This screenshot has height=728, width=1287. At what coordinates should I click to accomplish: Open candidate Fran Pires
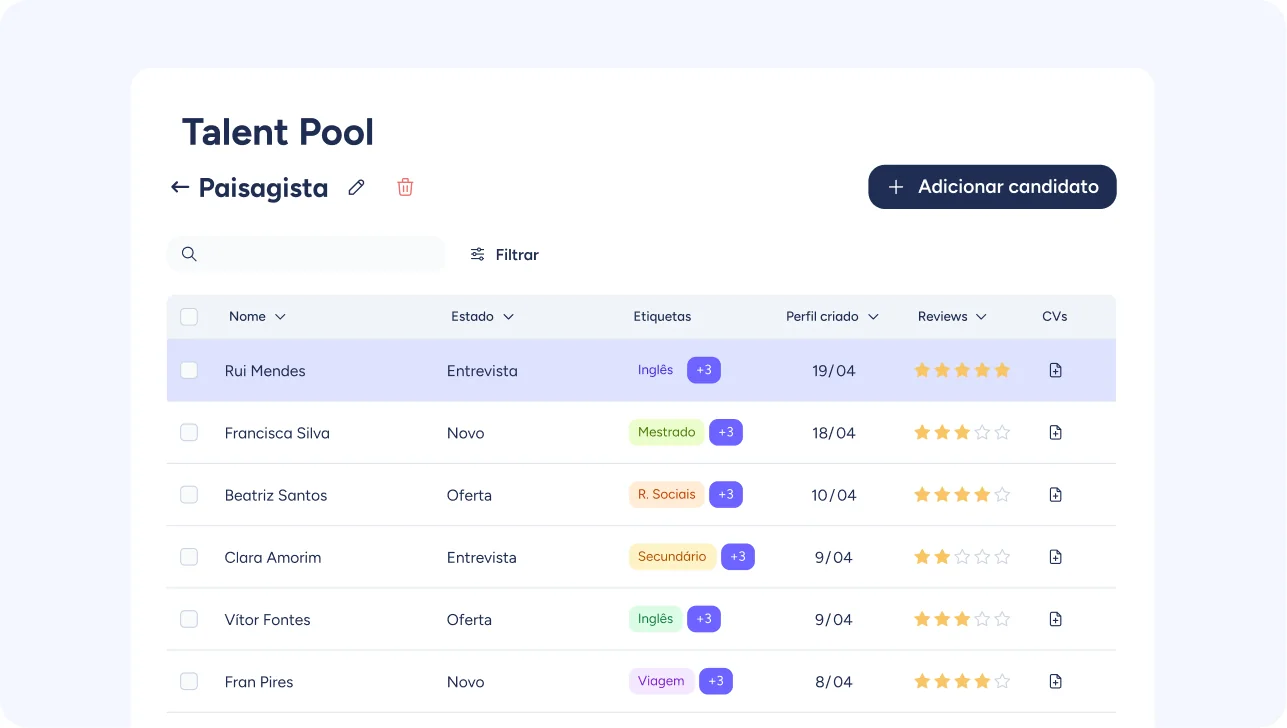point(259,682)
